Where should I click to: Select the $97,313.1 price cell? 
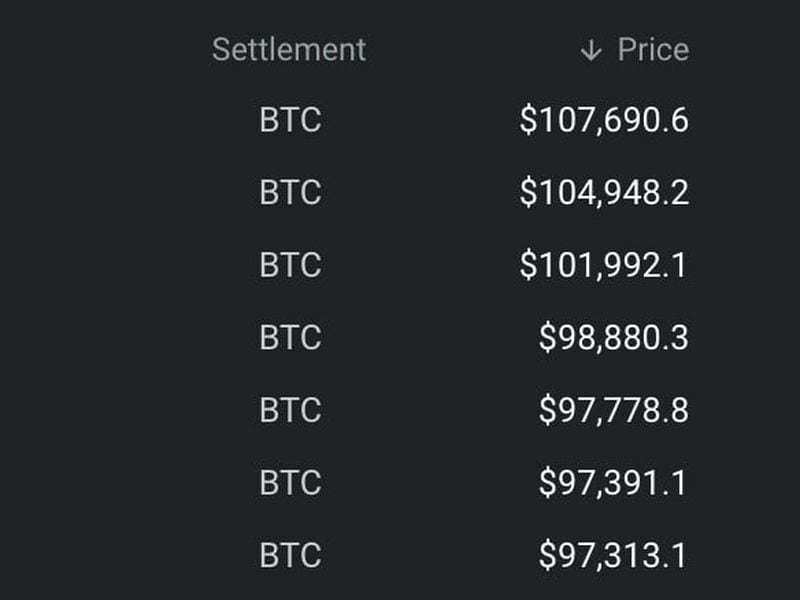[x=613, y=556]
